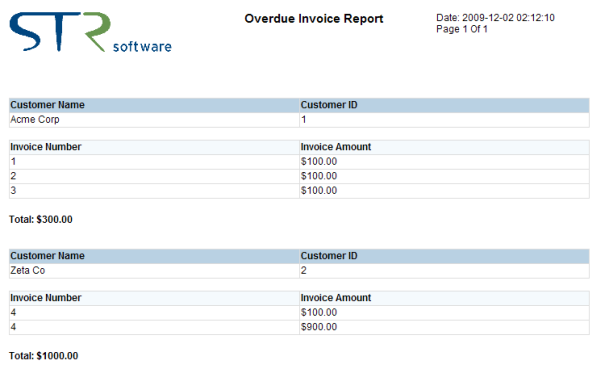This screenshot has width=601, height=373.
Task: Click Invoice Amount header under Acme Corp
Action: 444,147
